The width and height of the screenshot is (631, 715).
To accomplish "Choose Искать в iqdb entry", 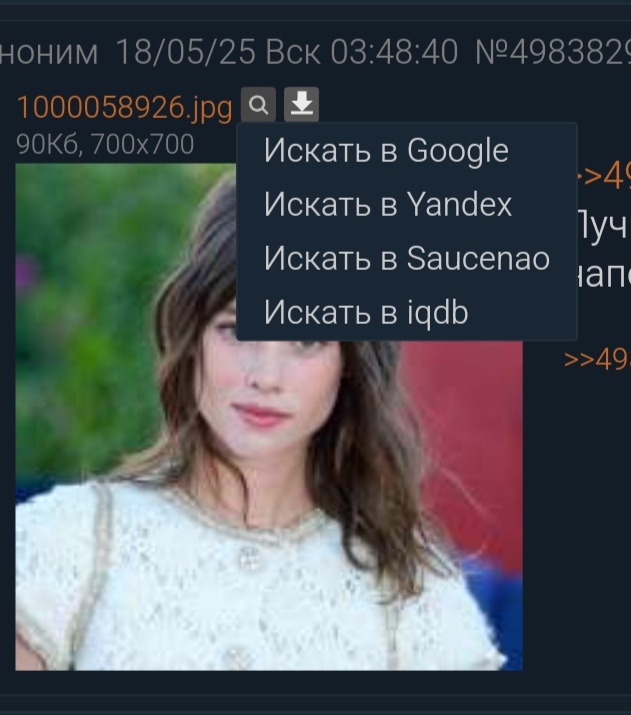I will (407, 312).
